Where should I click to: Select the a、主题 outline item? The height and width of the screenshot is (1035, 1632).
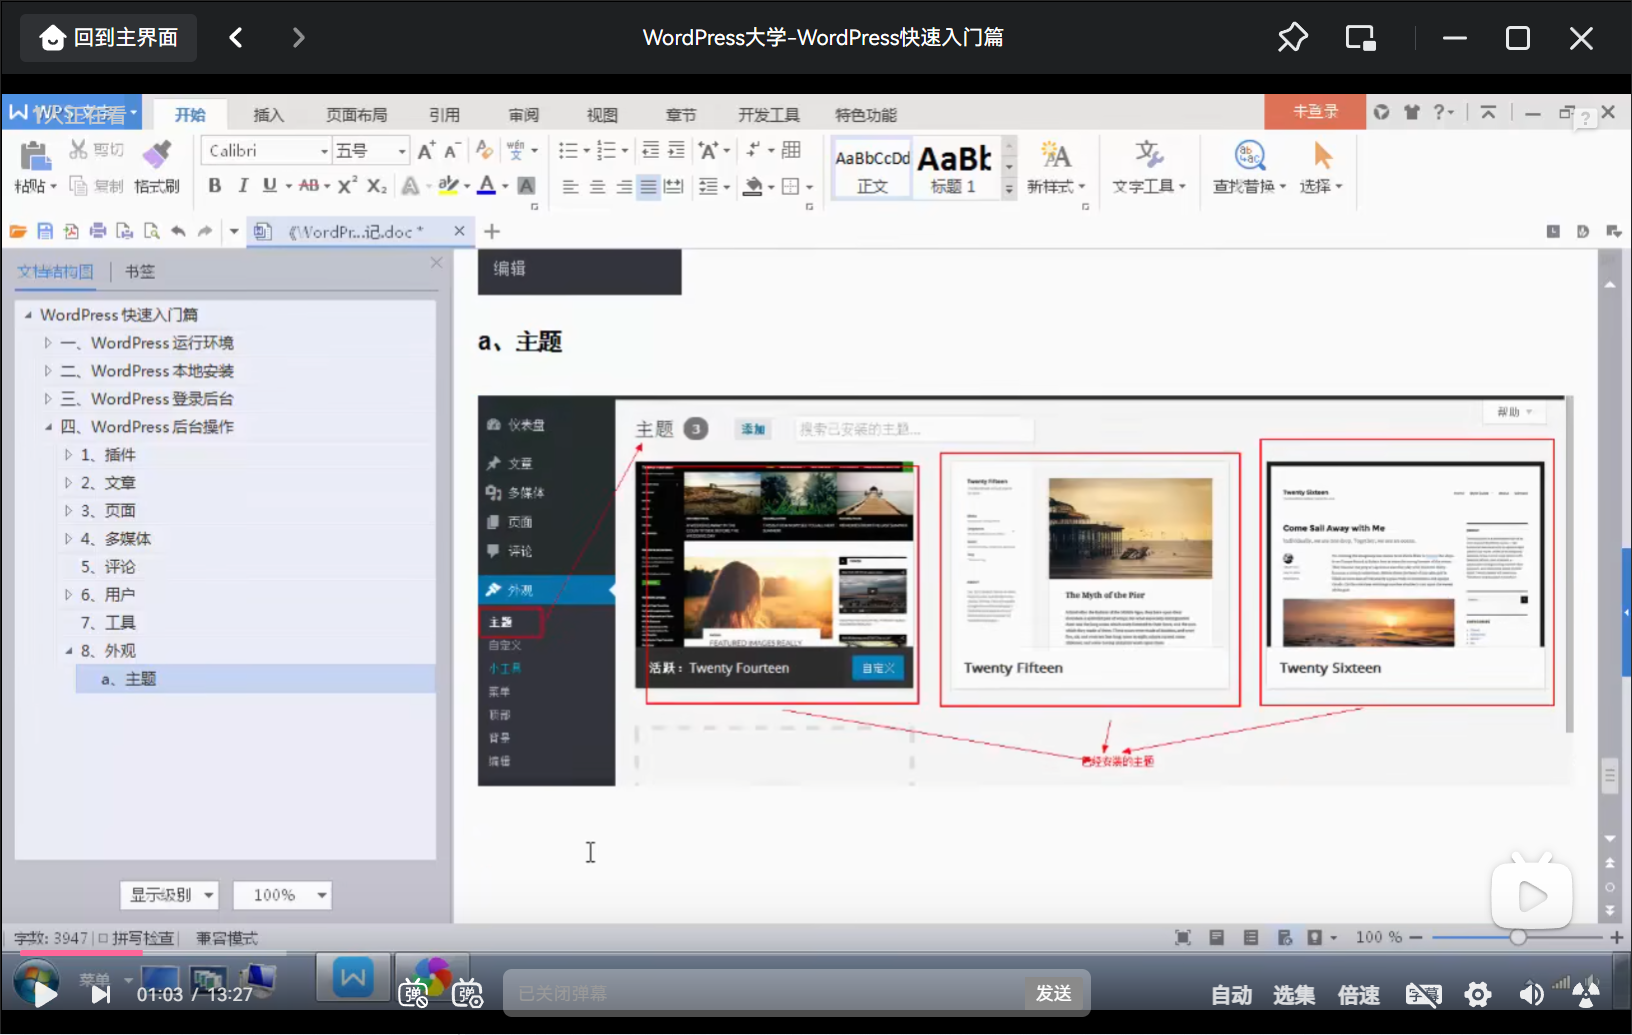tap(255, 679)
